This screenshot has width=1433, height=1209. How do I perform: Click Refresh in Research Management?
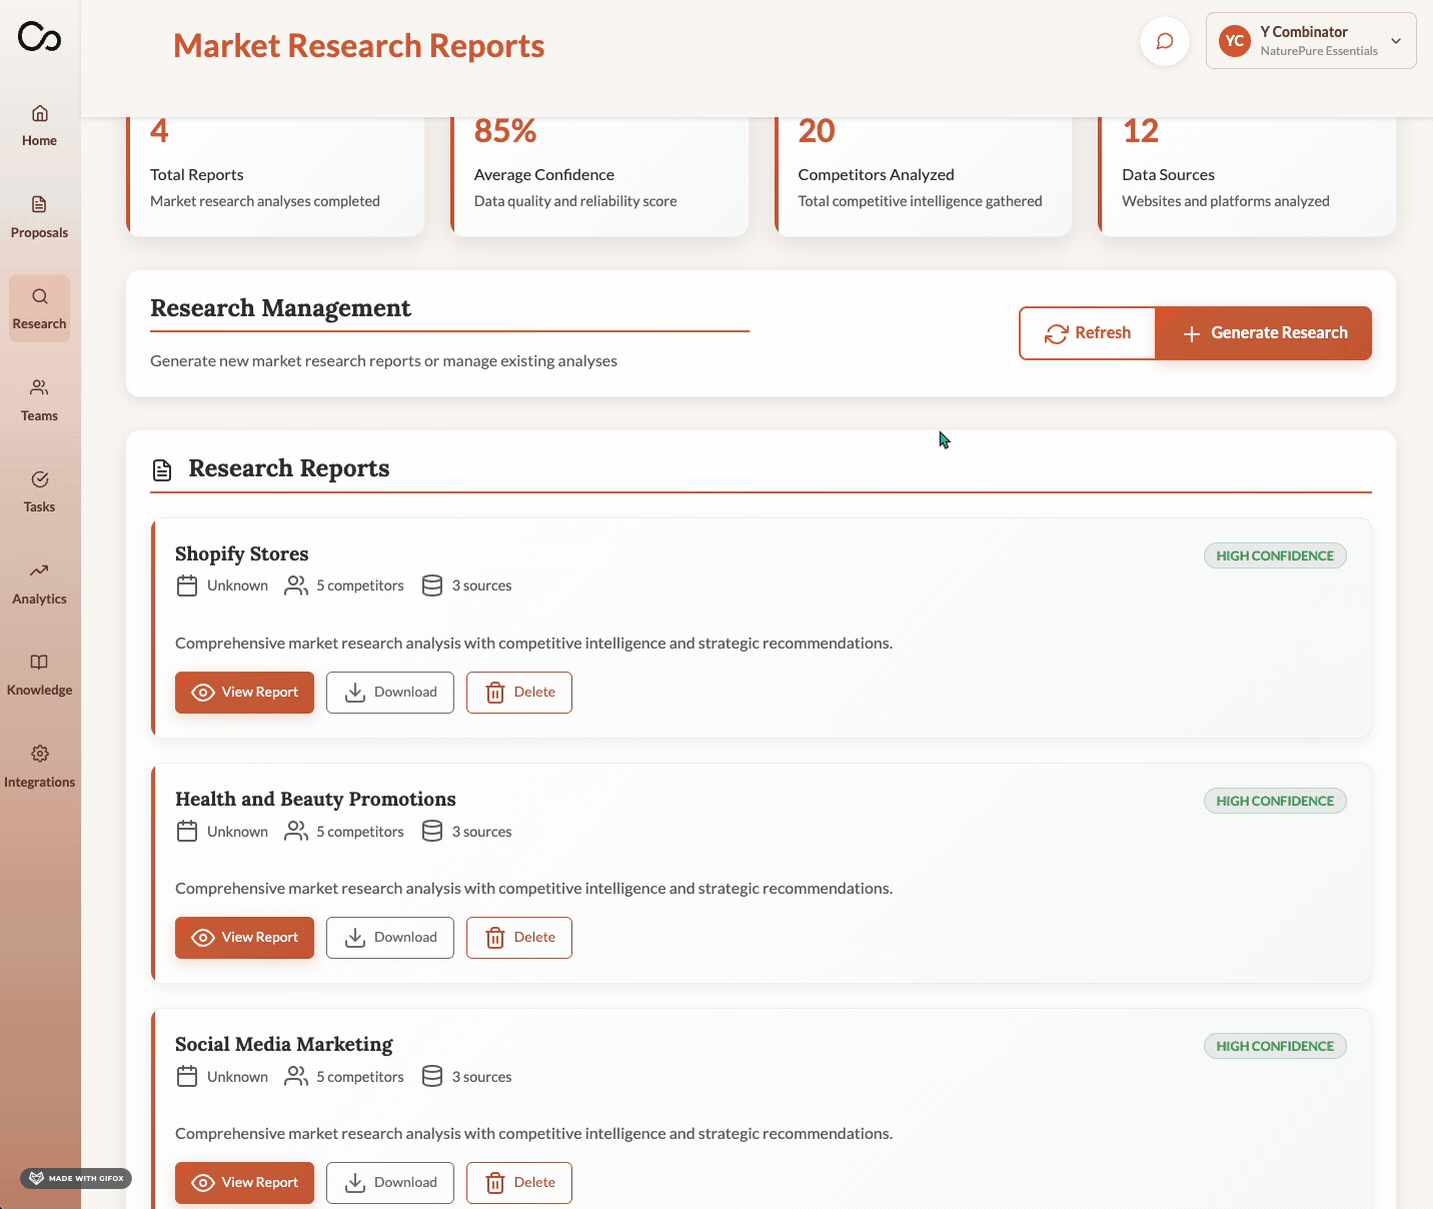[1087, 333]
